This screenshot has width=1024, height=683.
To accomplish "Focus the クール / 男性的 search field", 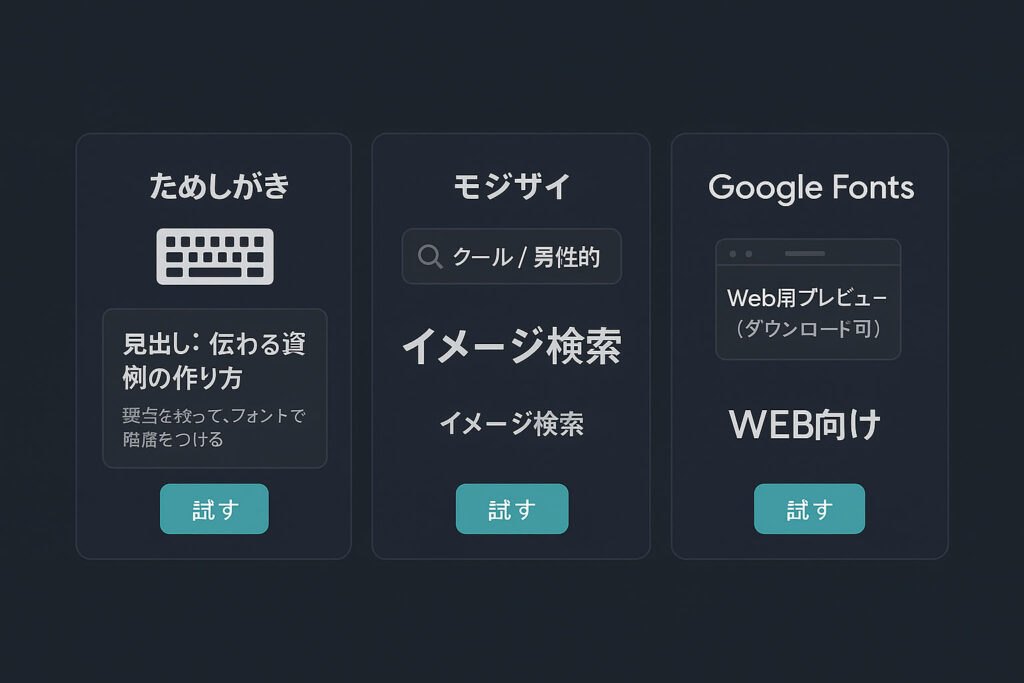I will 511,256.
